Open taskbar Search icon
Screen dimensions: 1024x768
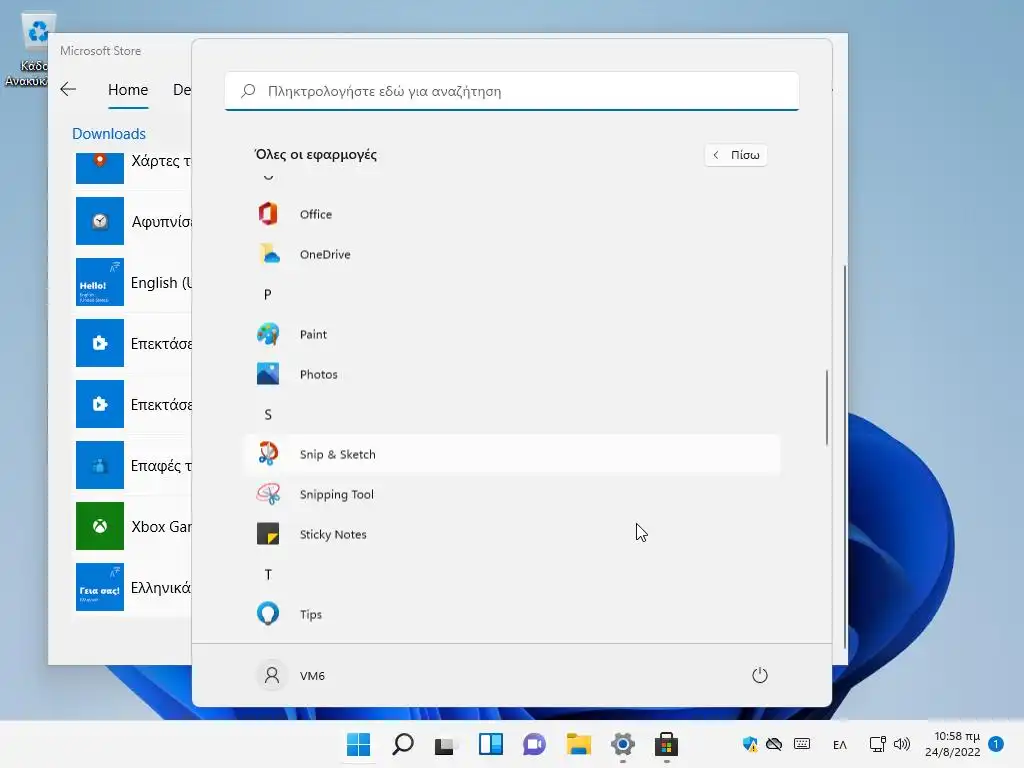point(403,744)
